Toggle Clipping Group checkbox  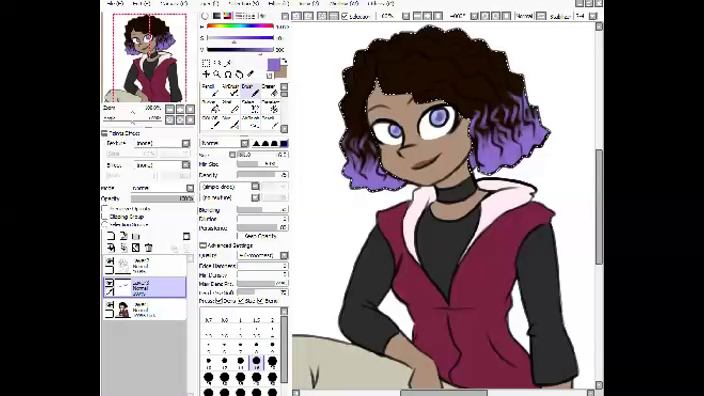105,216
